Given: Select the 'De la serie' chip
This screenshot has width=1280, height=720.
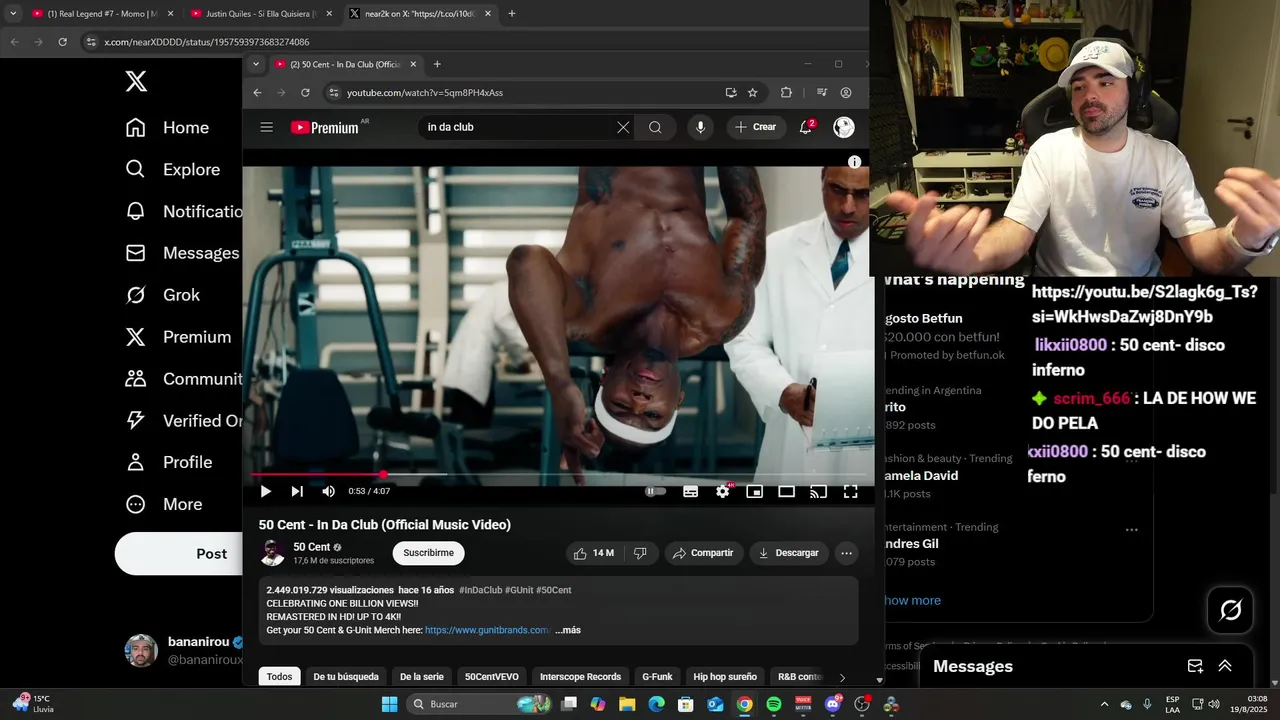Looking at the screenshot, I should tap(422, 677).
